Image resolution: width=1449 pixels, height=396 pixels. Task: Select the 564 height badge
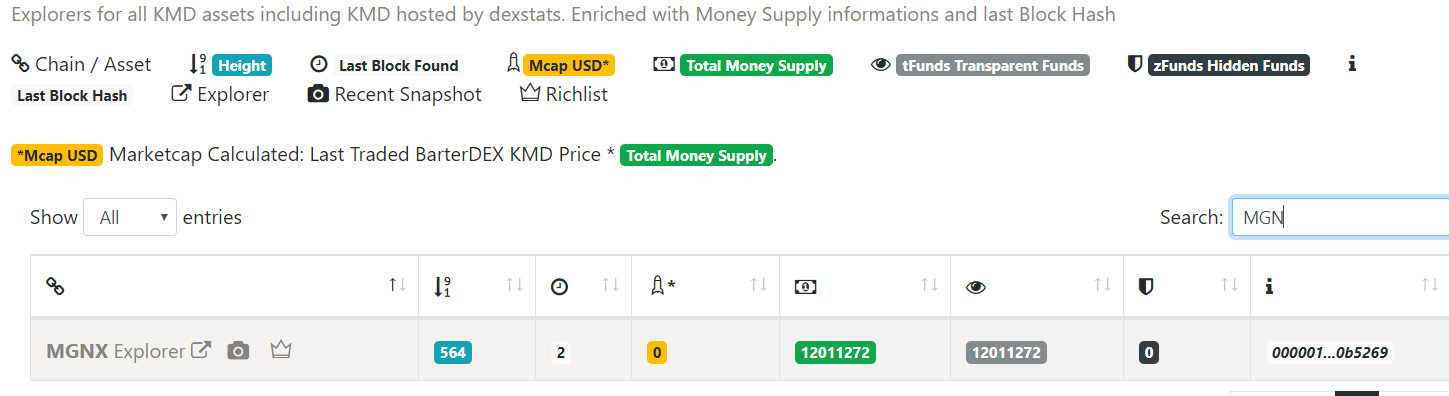pos(453,352)
